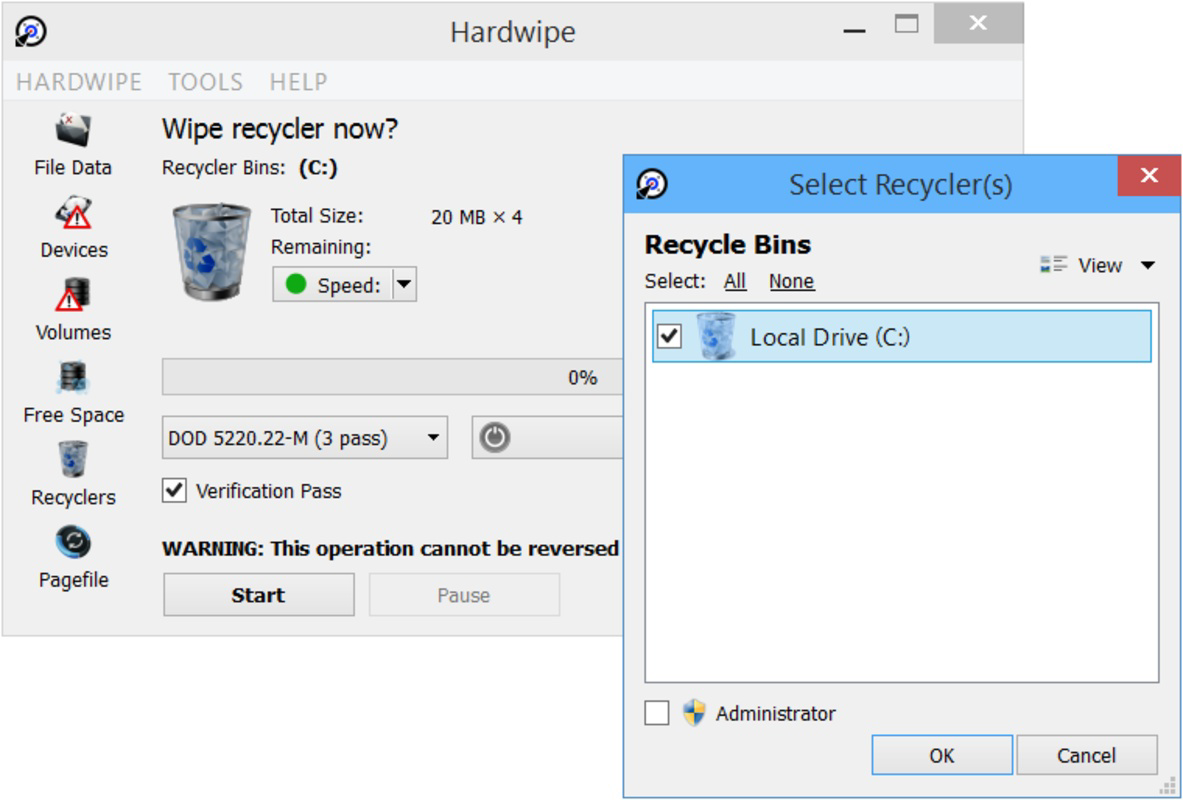Image resolution: width=1183 pixels, height=800 pixels.
Task: Click the Local Drive (C:) recycle bin icon
Action: click(x=715, y=336)
